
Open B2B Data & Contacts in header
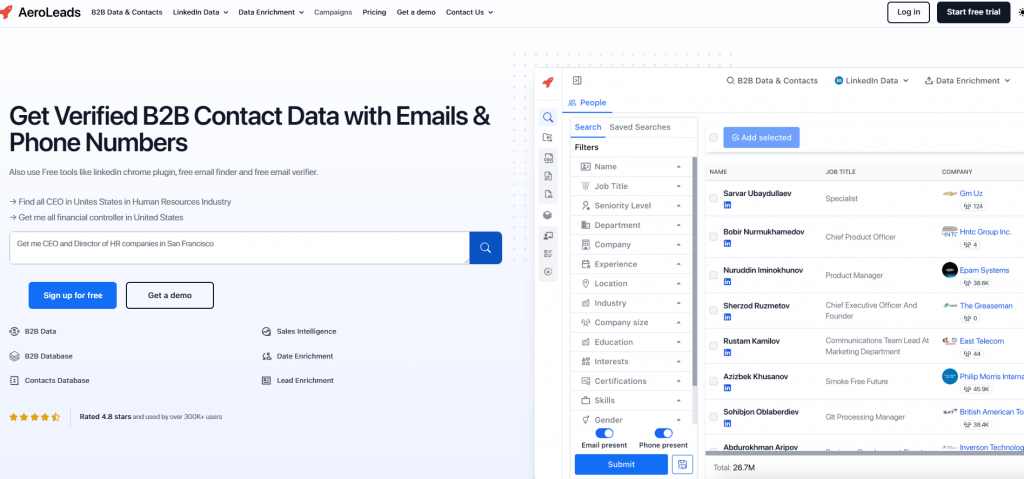tap(127, 12)
